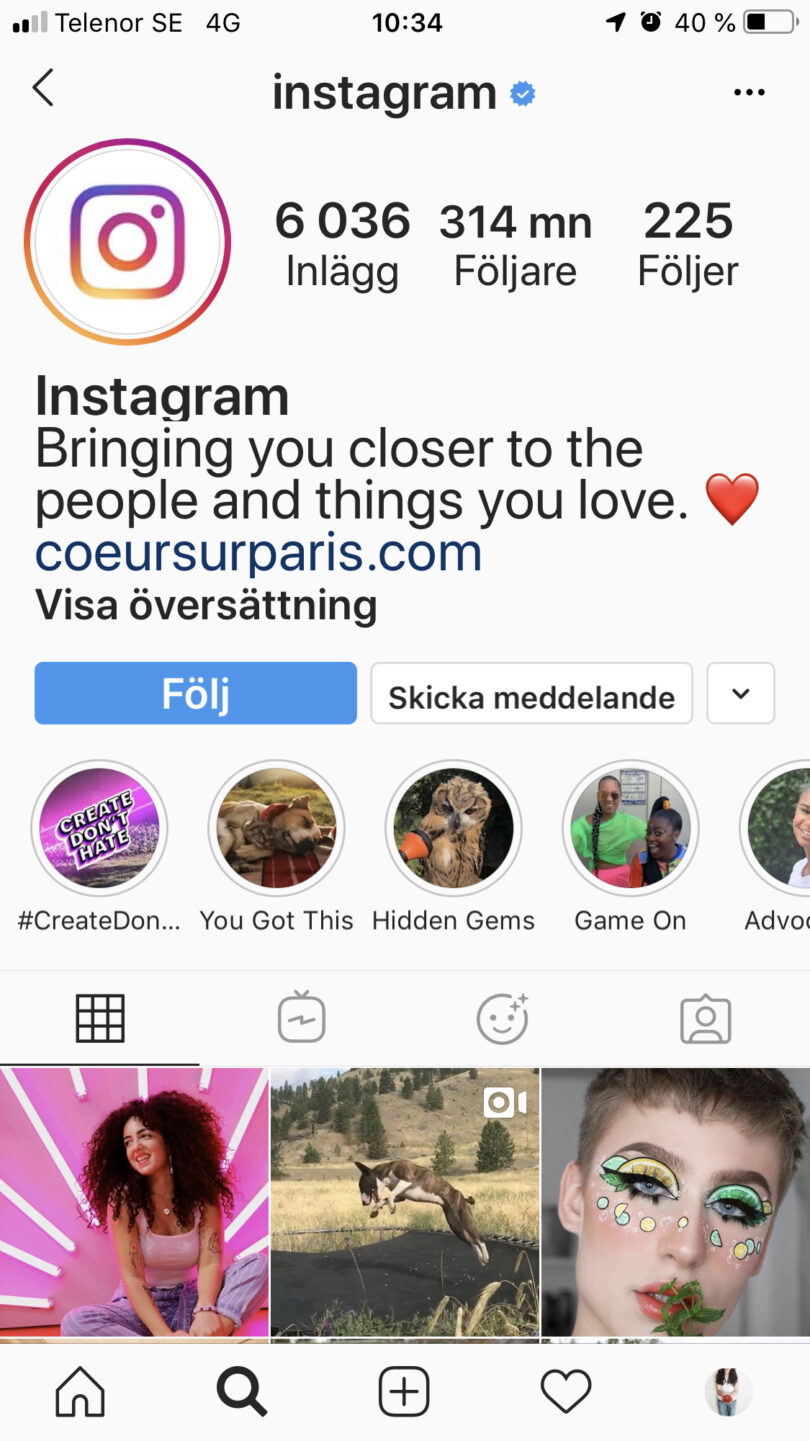The image size is (810, 1441).
Task: Follow the account with the Följ button
Action: point(196,693)
